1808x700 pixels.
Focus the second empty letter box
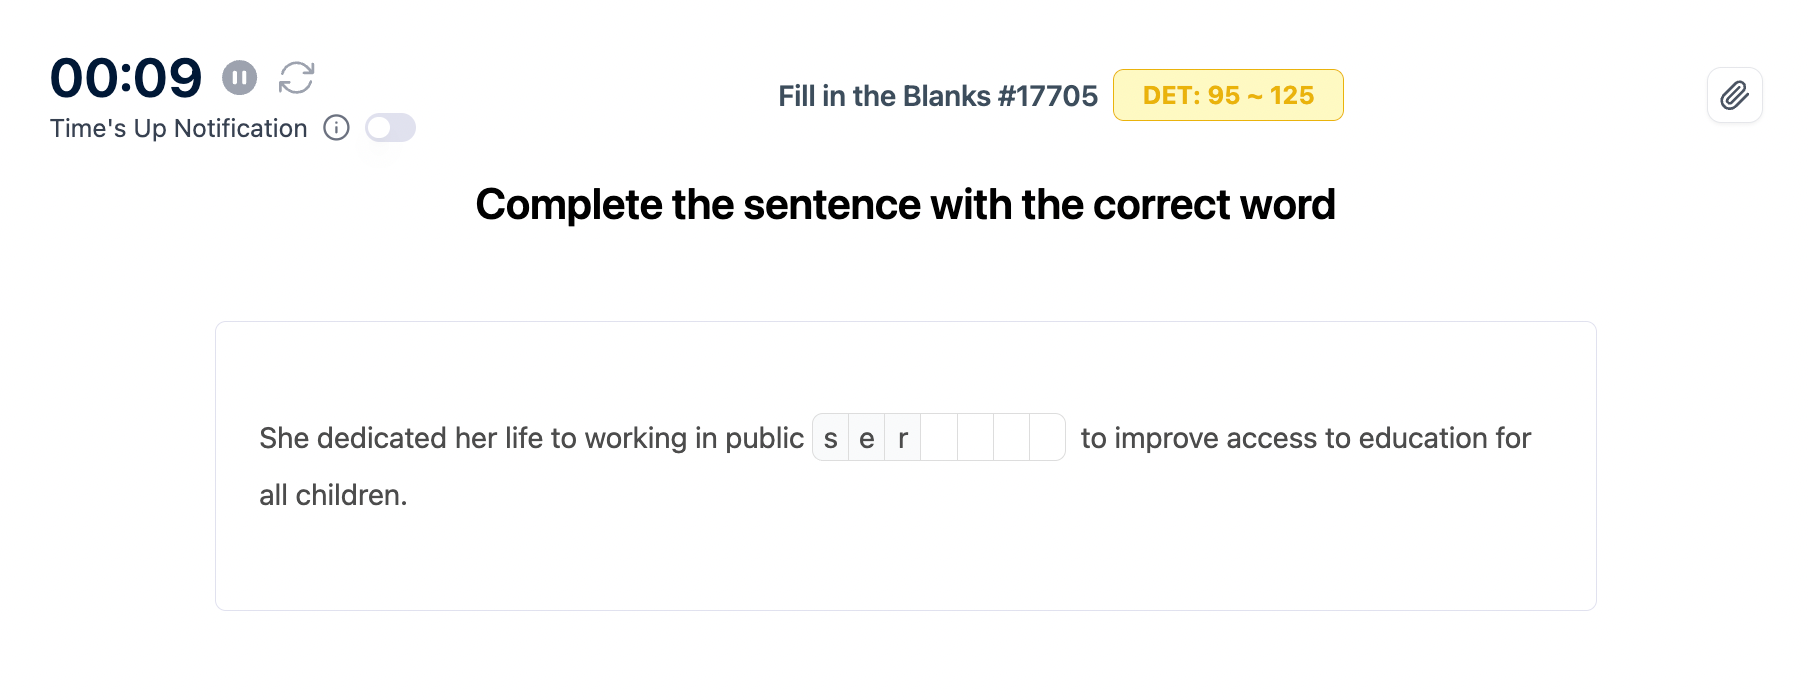pyautogui.click(x=975, y=438)
